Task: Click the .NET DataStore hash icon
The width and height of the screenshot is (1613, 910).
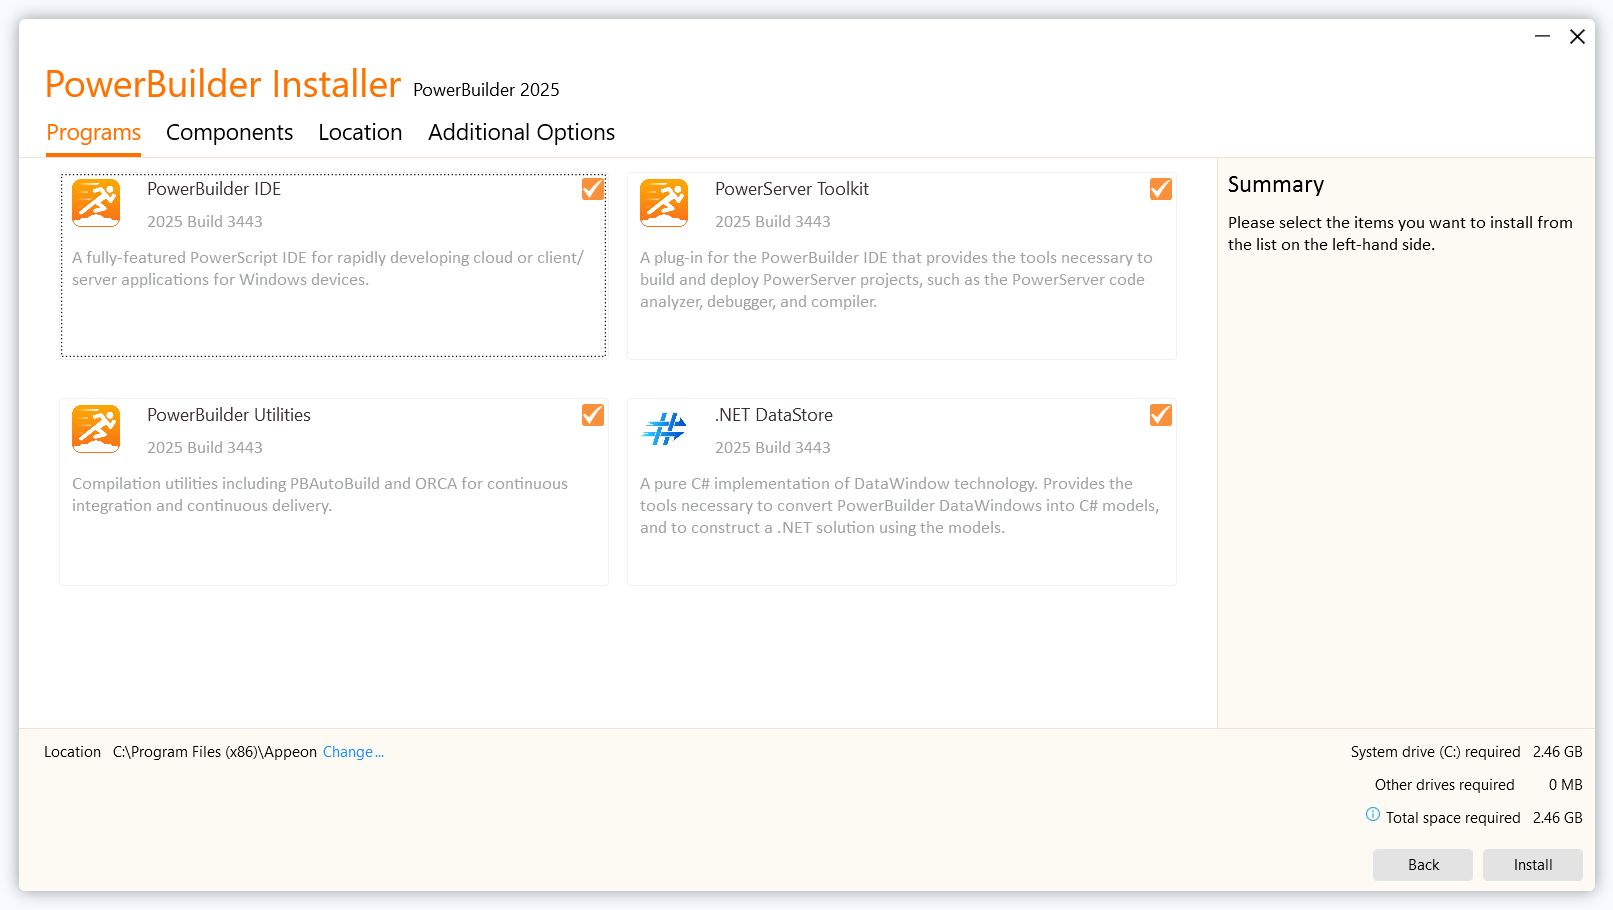Action: click(664, 429)
